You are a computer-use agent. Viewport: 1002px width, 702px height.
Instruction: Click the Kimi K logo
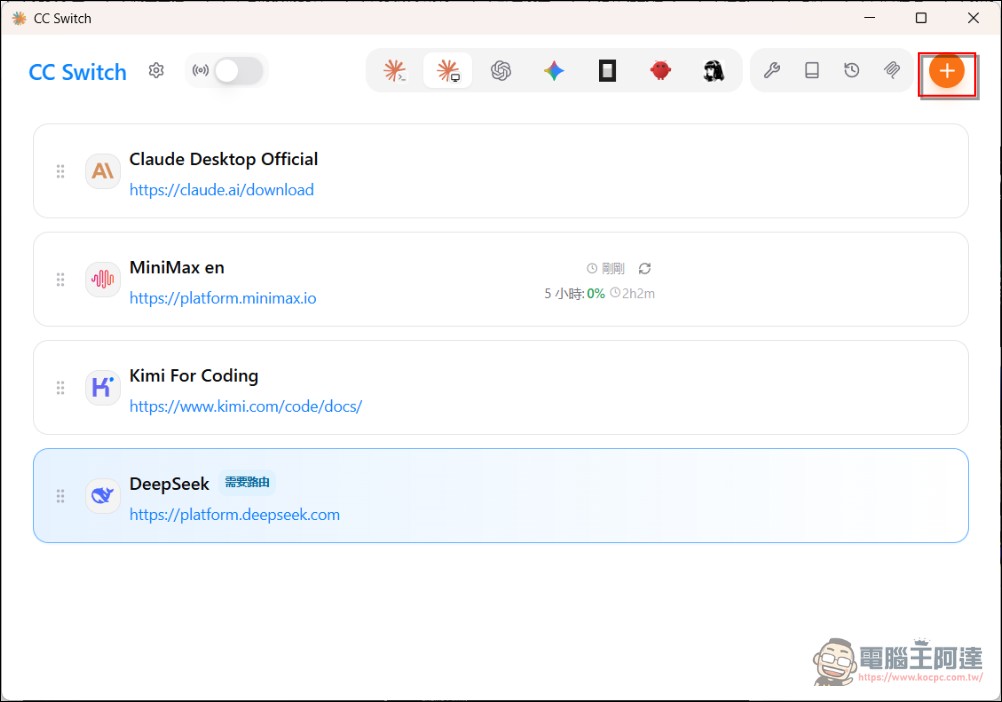(x=102, y=388)
